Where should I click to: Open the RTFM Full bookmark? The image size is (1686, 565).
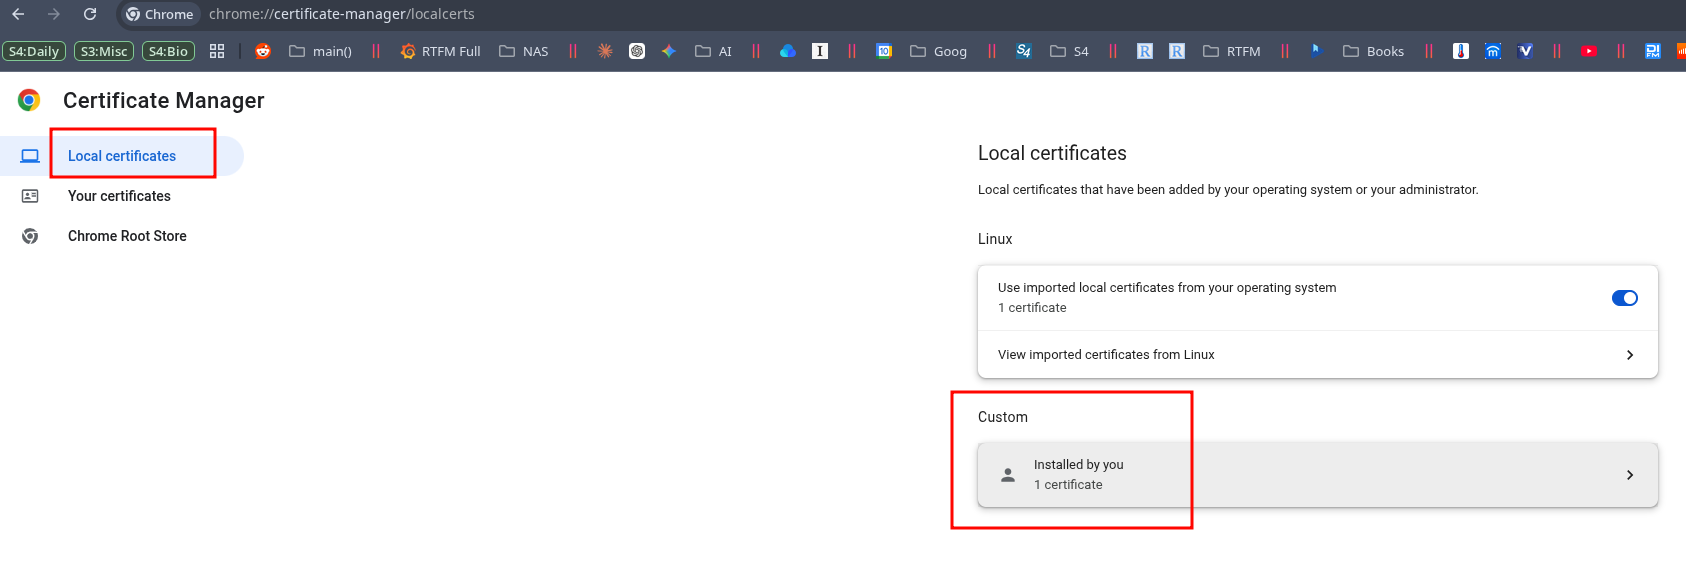[440, 51]
